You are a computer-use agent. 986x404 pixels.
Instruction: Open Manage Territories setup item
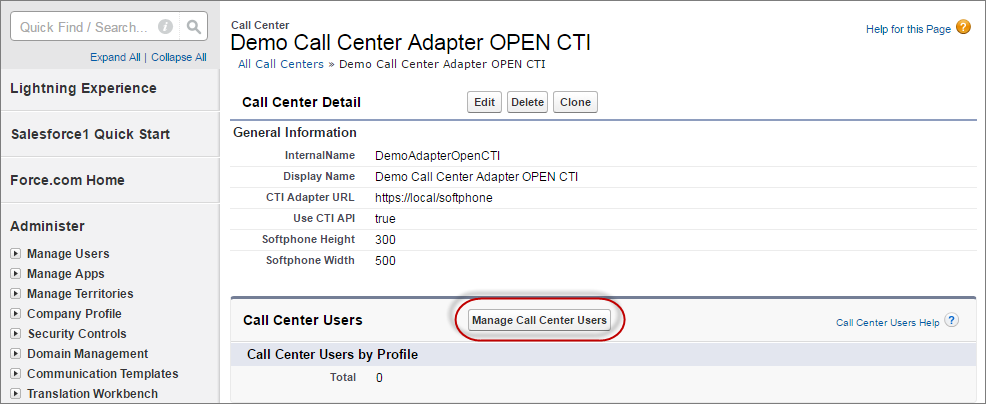tap(80, 293)
